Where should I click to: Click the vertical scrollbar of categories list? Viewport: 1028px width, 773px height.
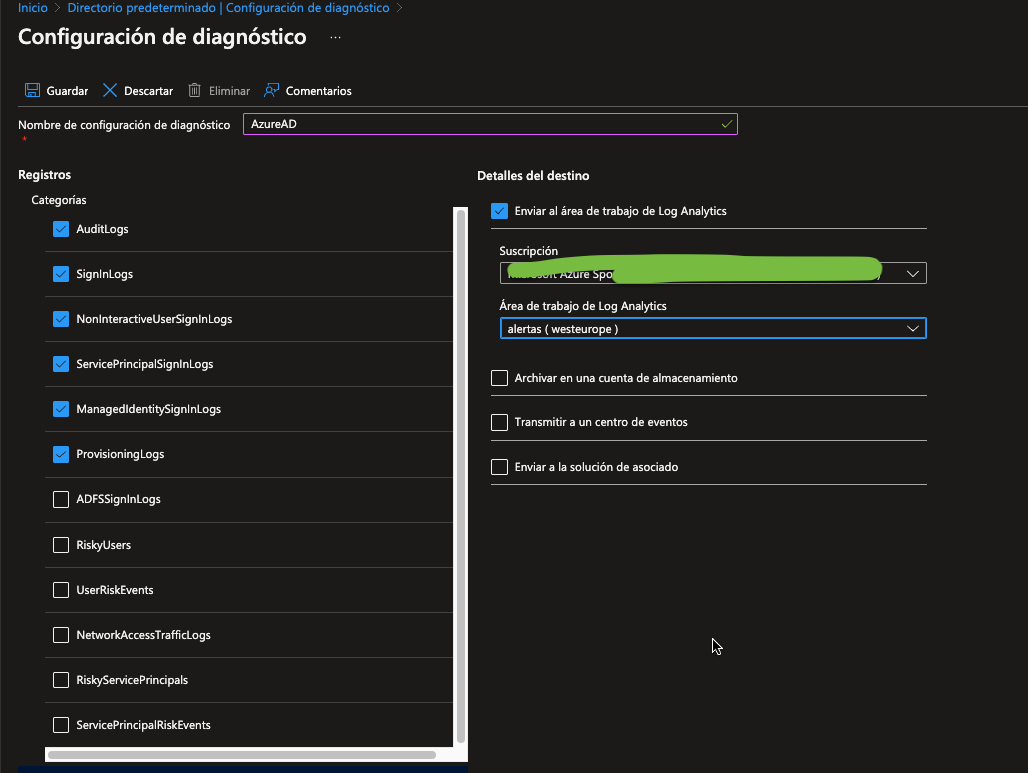click(x=461, y=470)
